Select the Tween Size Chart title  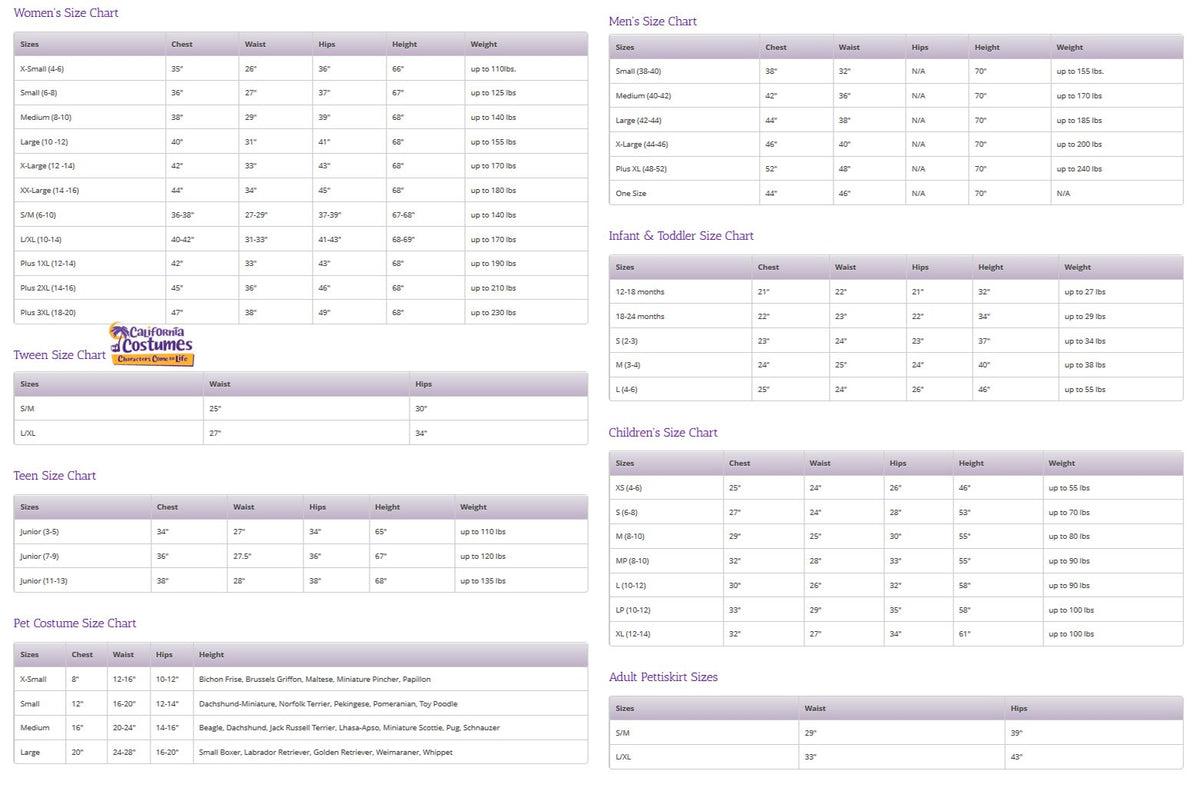point(59,355)
